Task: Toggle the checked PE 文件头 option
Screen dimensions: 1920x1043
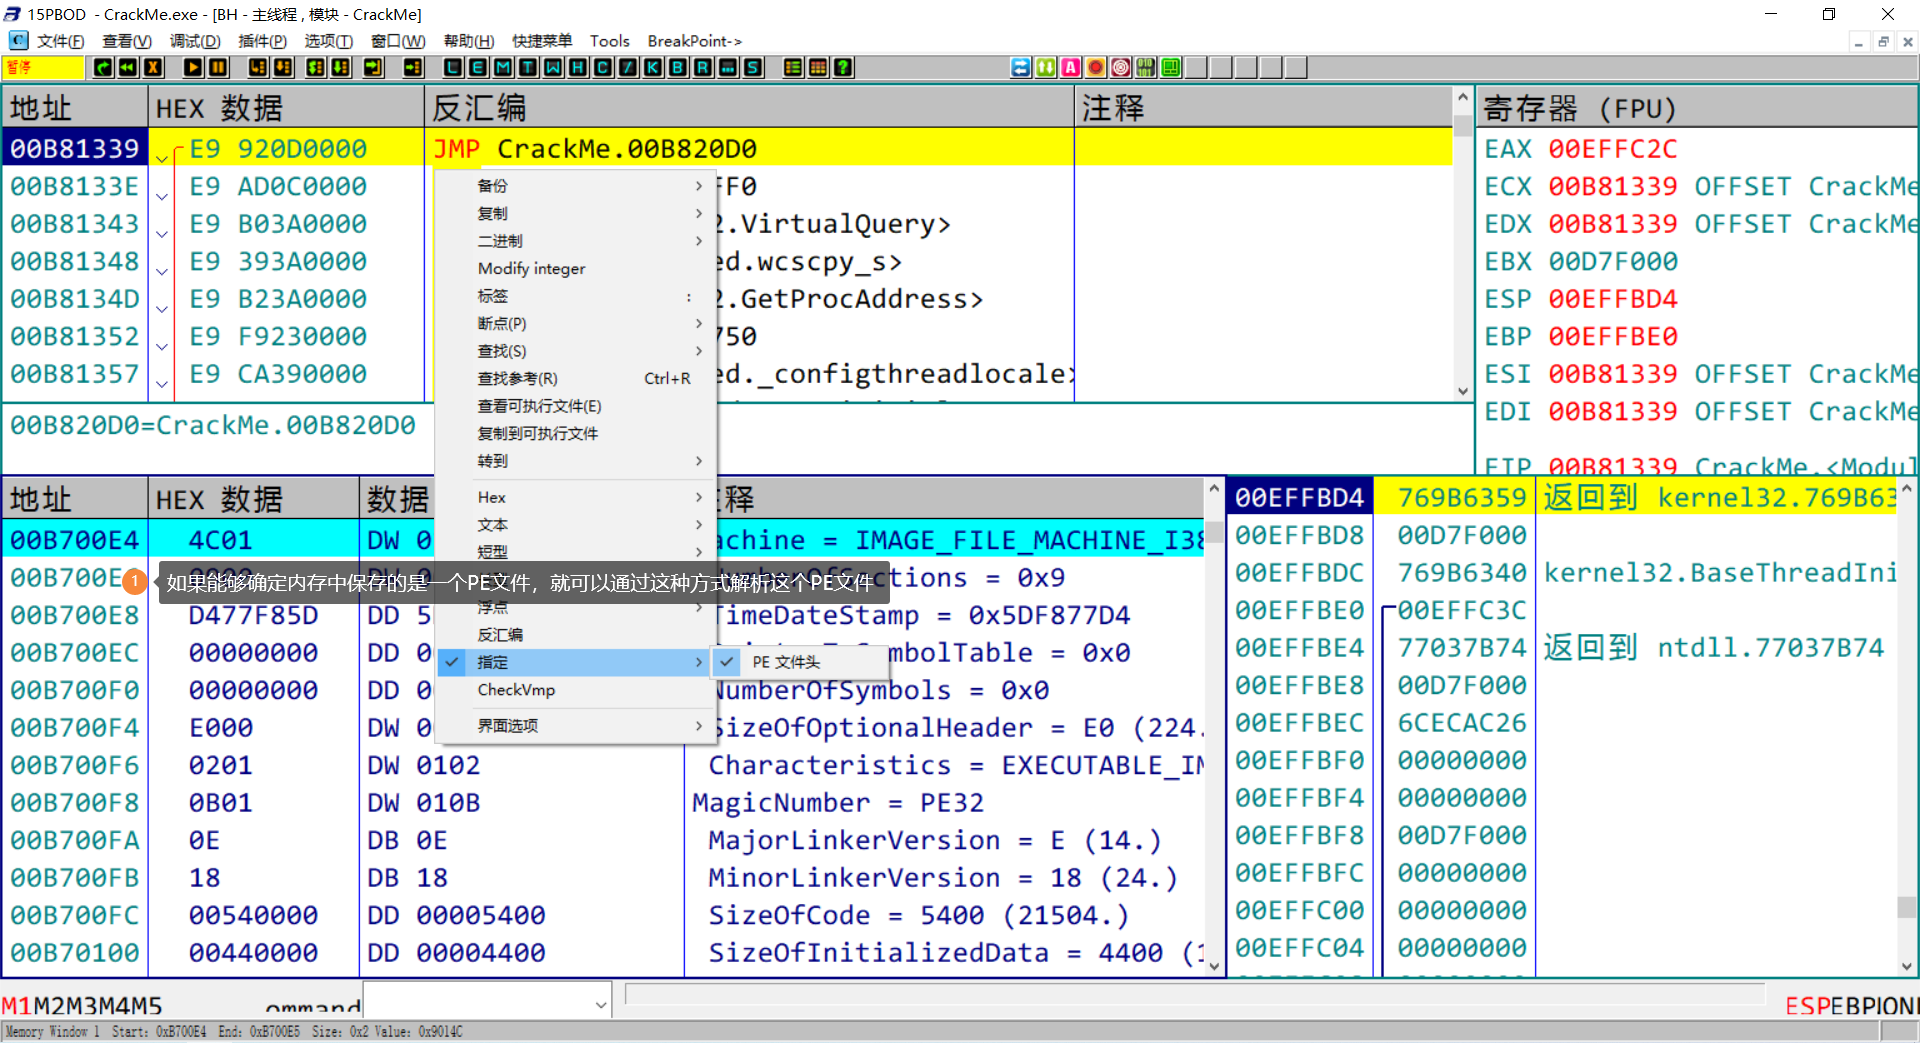Action: pyautogui.click(x=786, y=662)
